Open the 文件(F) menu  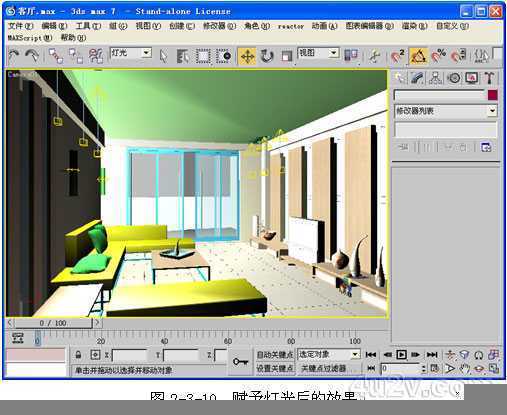click(20, 26)
